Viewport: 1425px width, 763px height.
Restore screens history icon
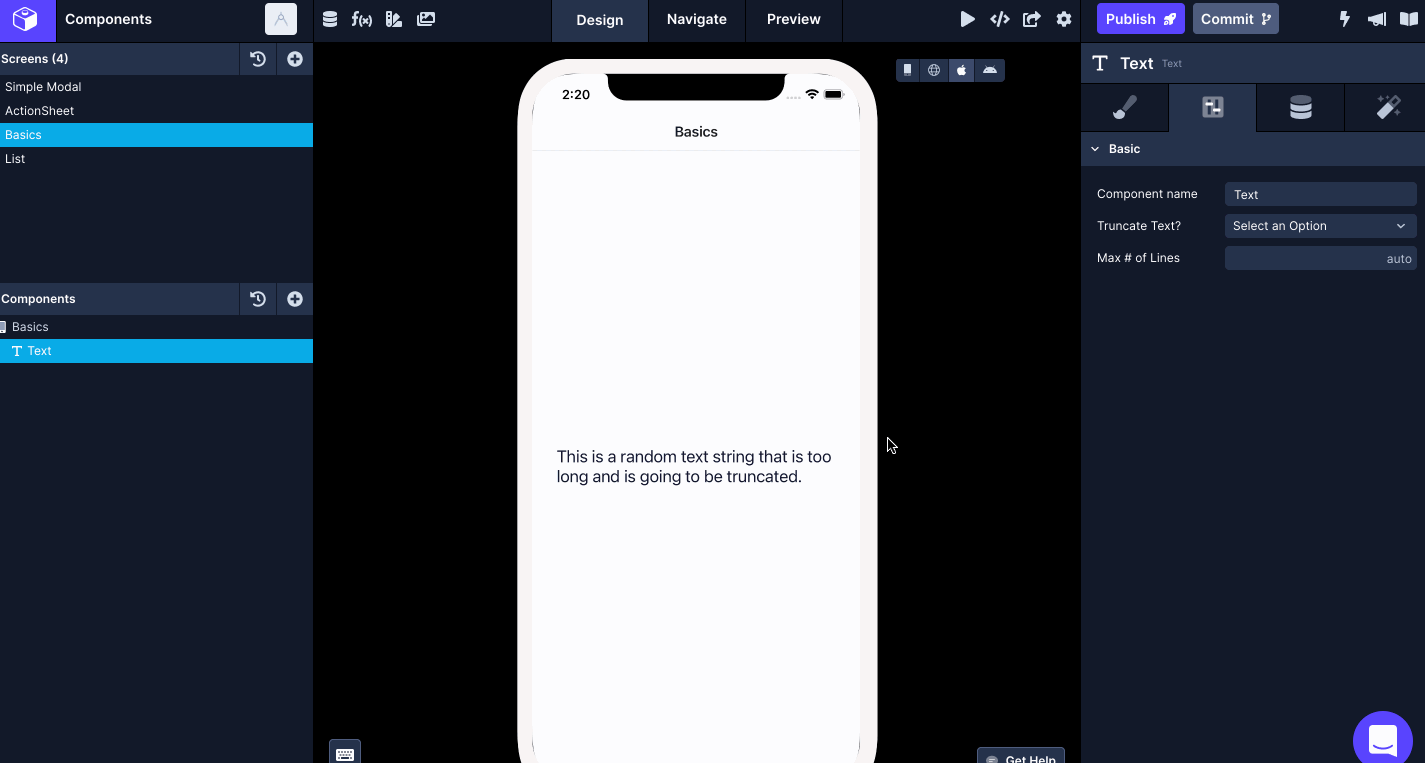point(258,59)
